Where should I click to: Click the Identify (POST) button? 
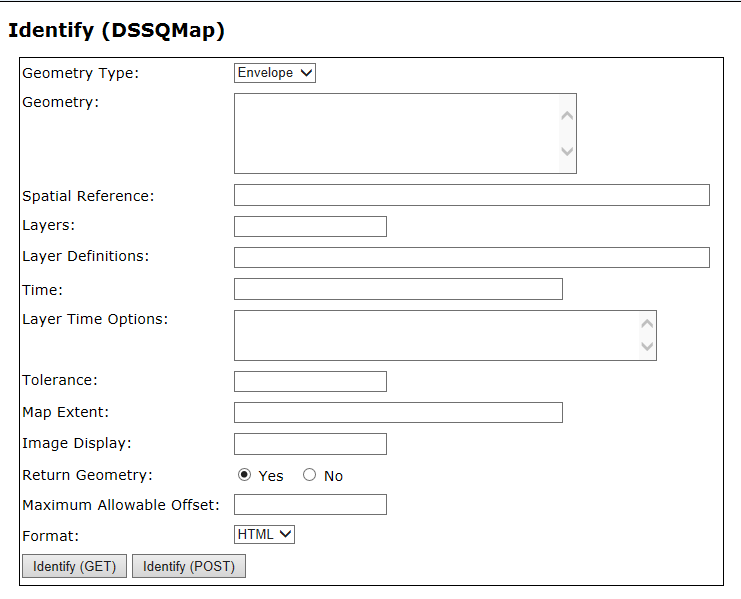pyautogui.click(x=189, y=567)
